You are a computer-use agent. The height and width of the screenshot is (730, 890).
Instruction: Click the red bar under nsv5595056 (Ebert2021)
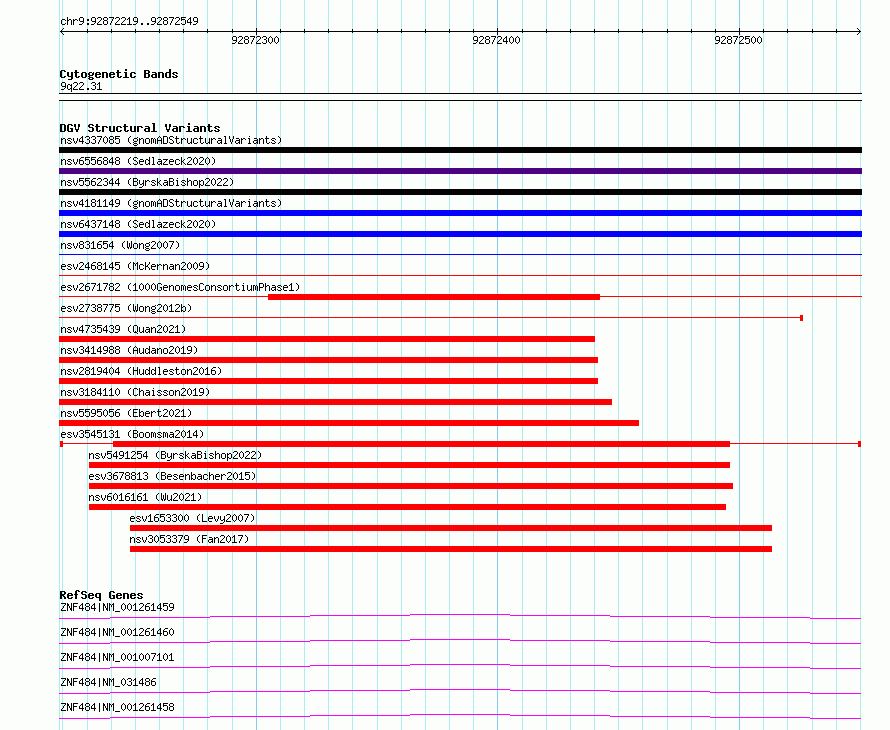pyautogui.click(x=349, y=423)
